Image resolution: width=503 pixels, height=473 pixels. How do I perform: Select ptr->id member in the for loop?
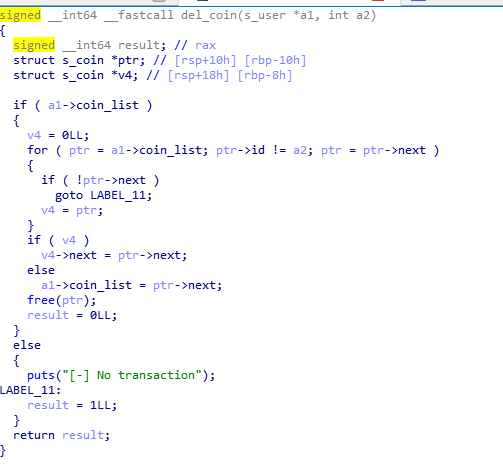point(240,150)
